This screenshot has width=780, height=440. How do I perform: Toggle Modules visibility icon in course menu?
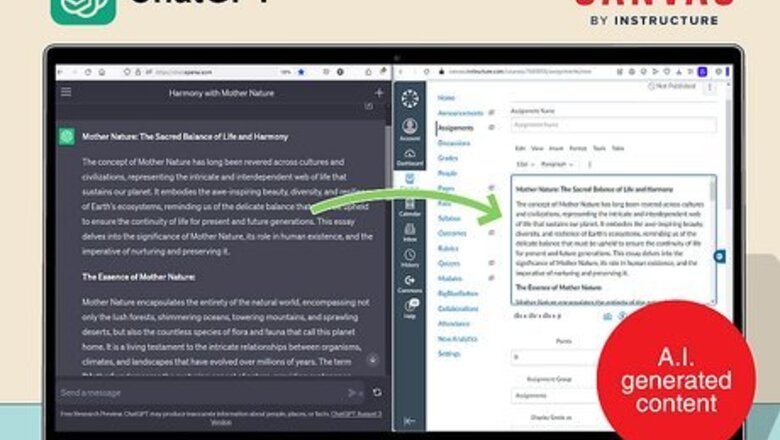pos(491,278)
